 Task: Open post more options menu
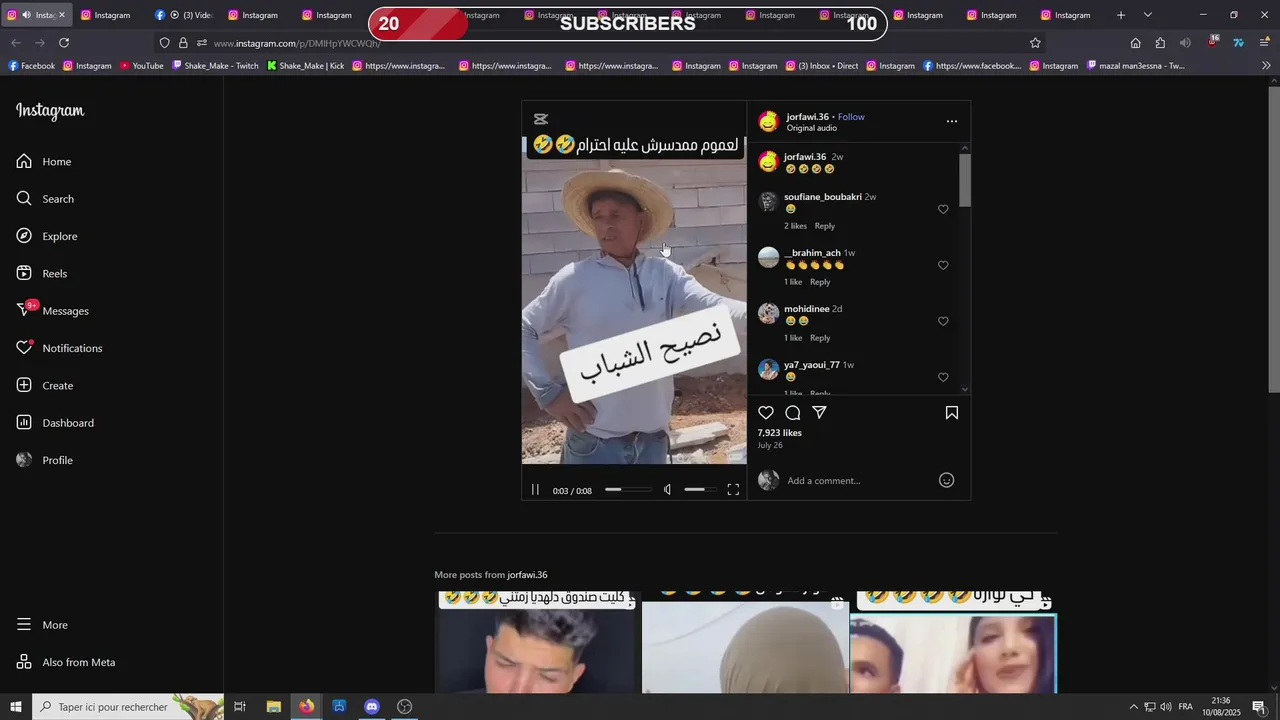click(x=952, y=121)
